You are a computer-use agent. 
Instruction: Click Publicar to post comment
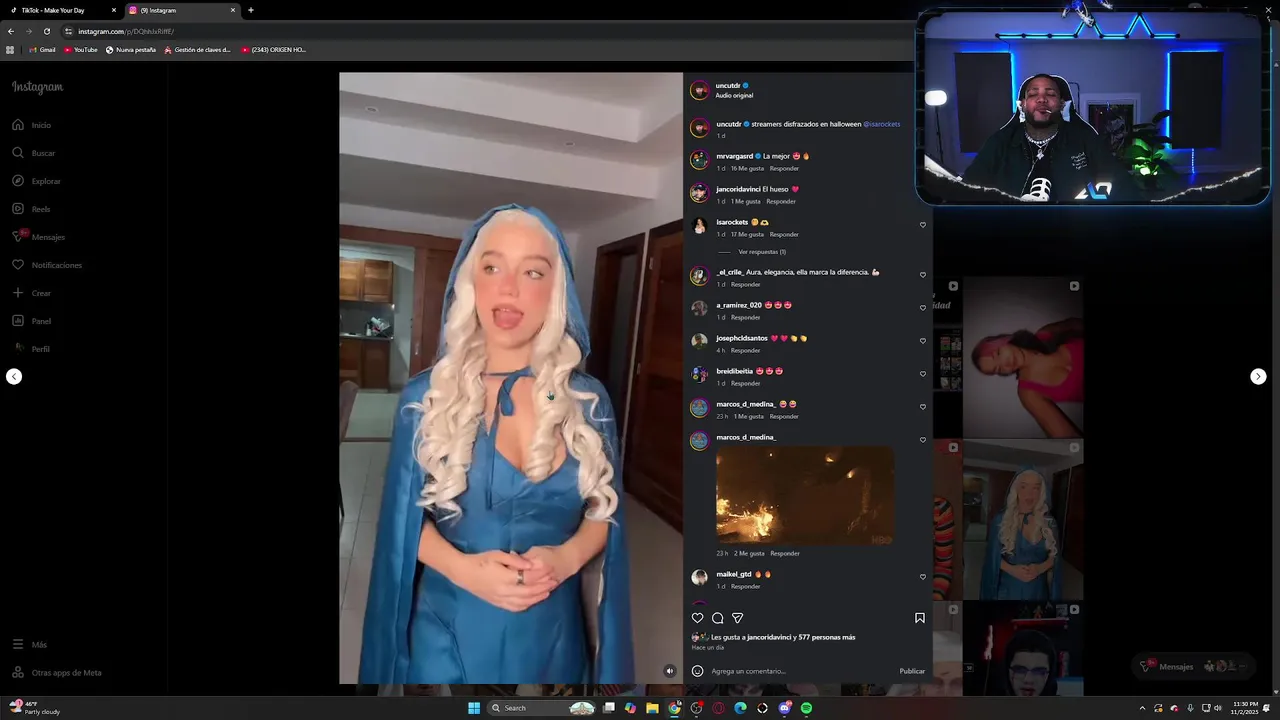[912, 671]
